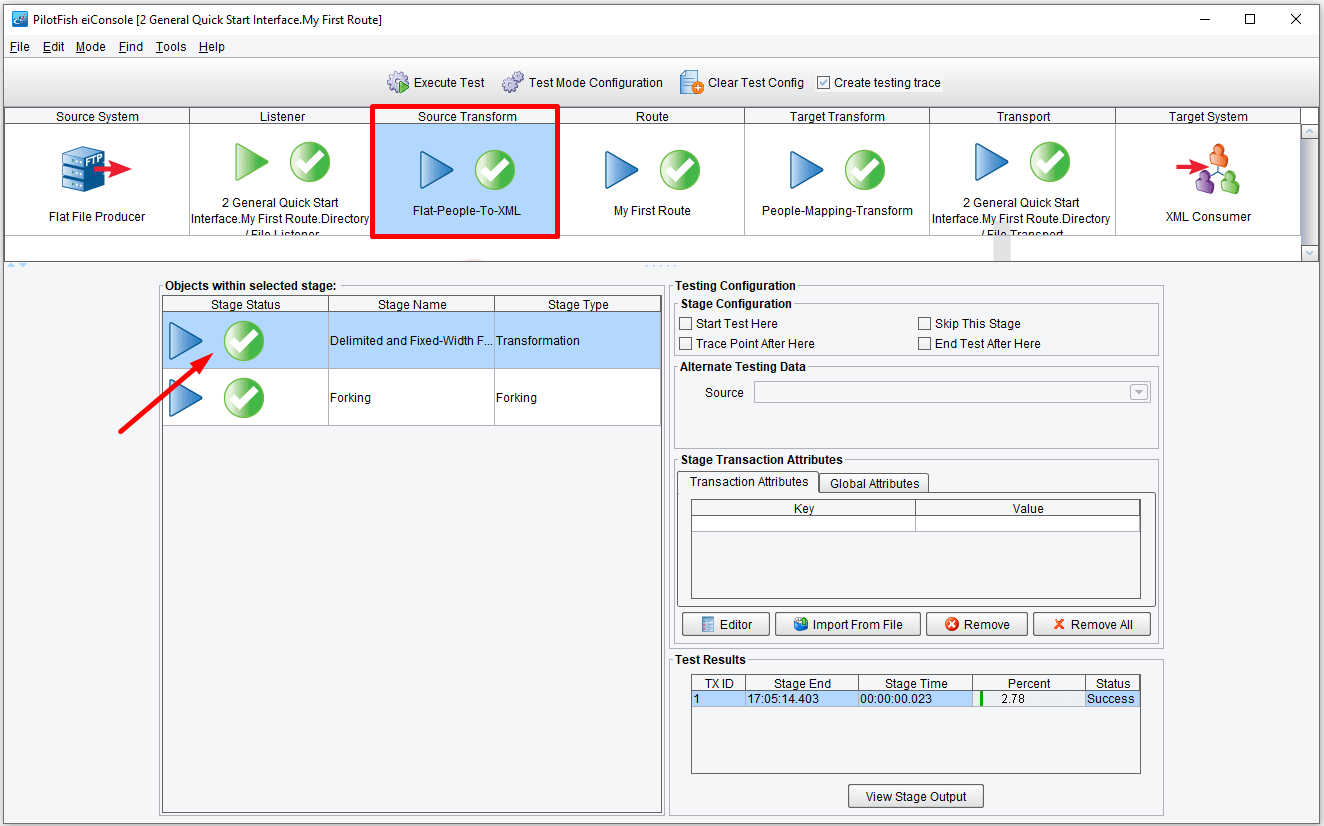Select the Transformation stage type cell
Image resolution: width=1324 pixels, height=826 pixels.
pyautogui.click(x=578, y=341)
